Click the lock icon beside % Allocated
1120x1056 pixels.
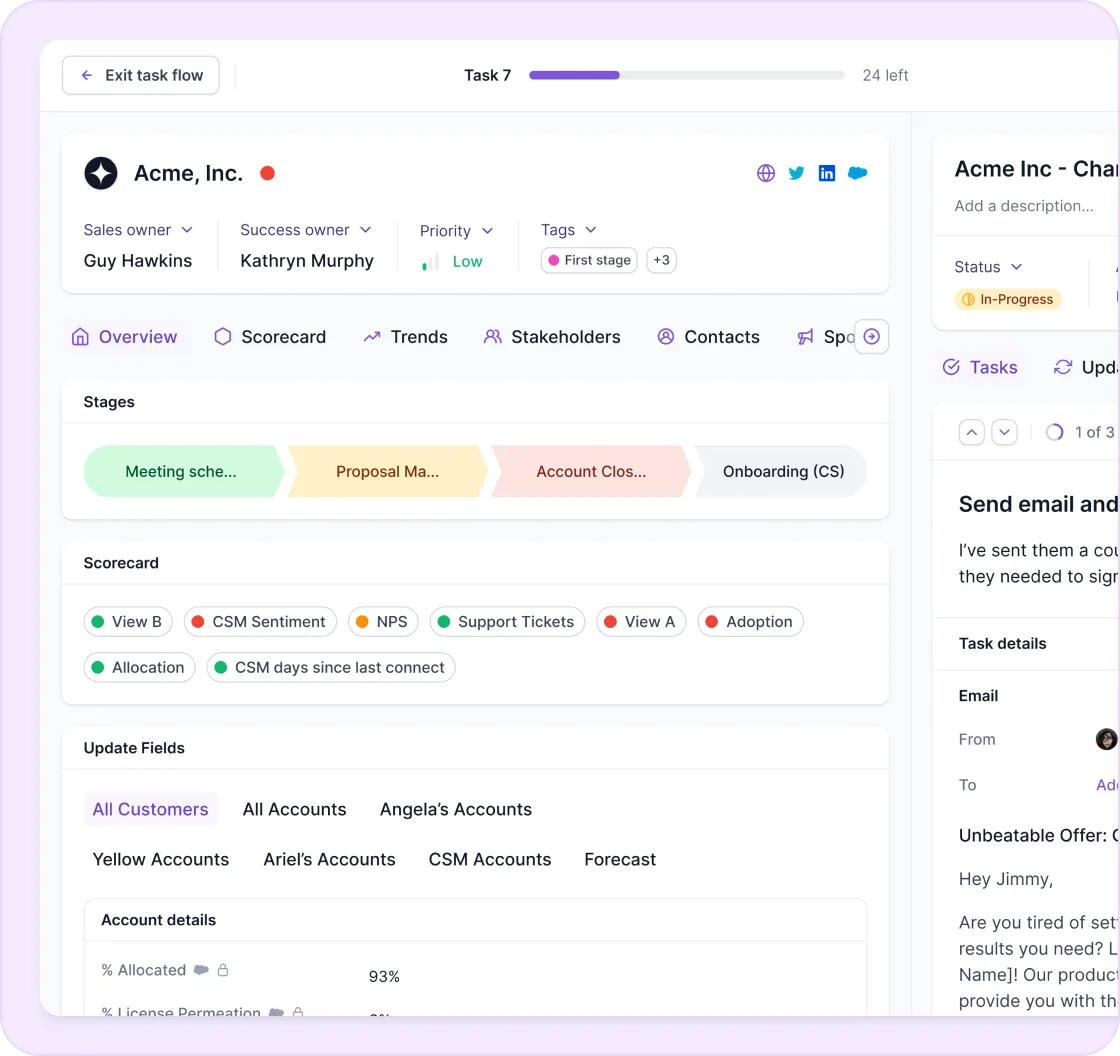point(223,970)
